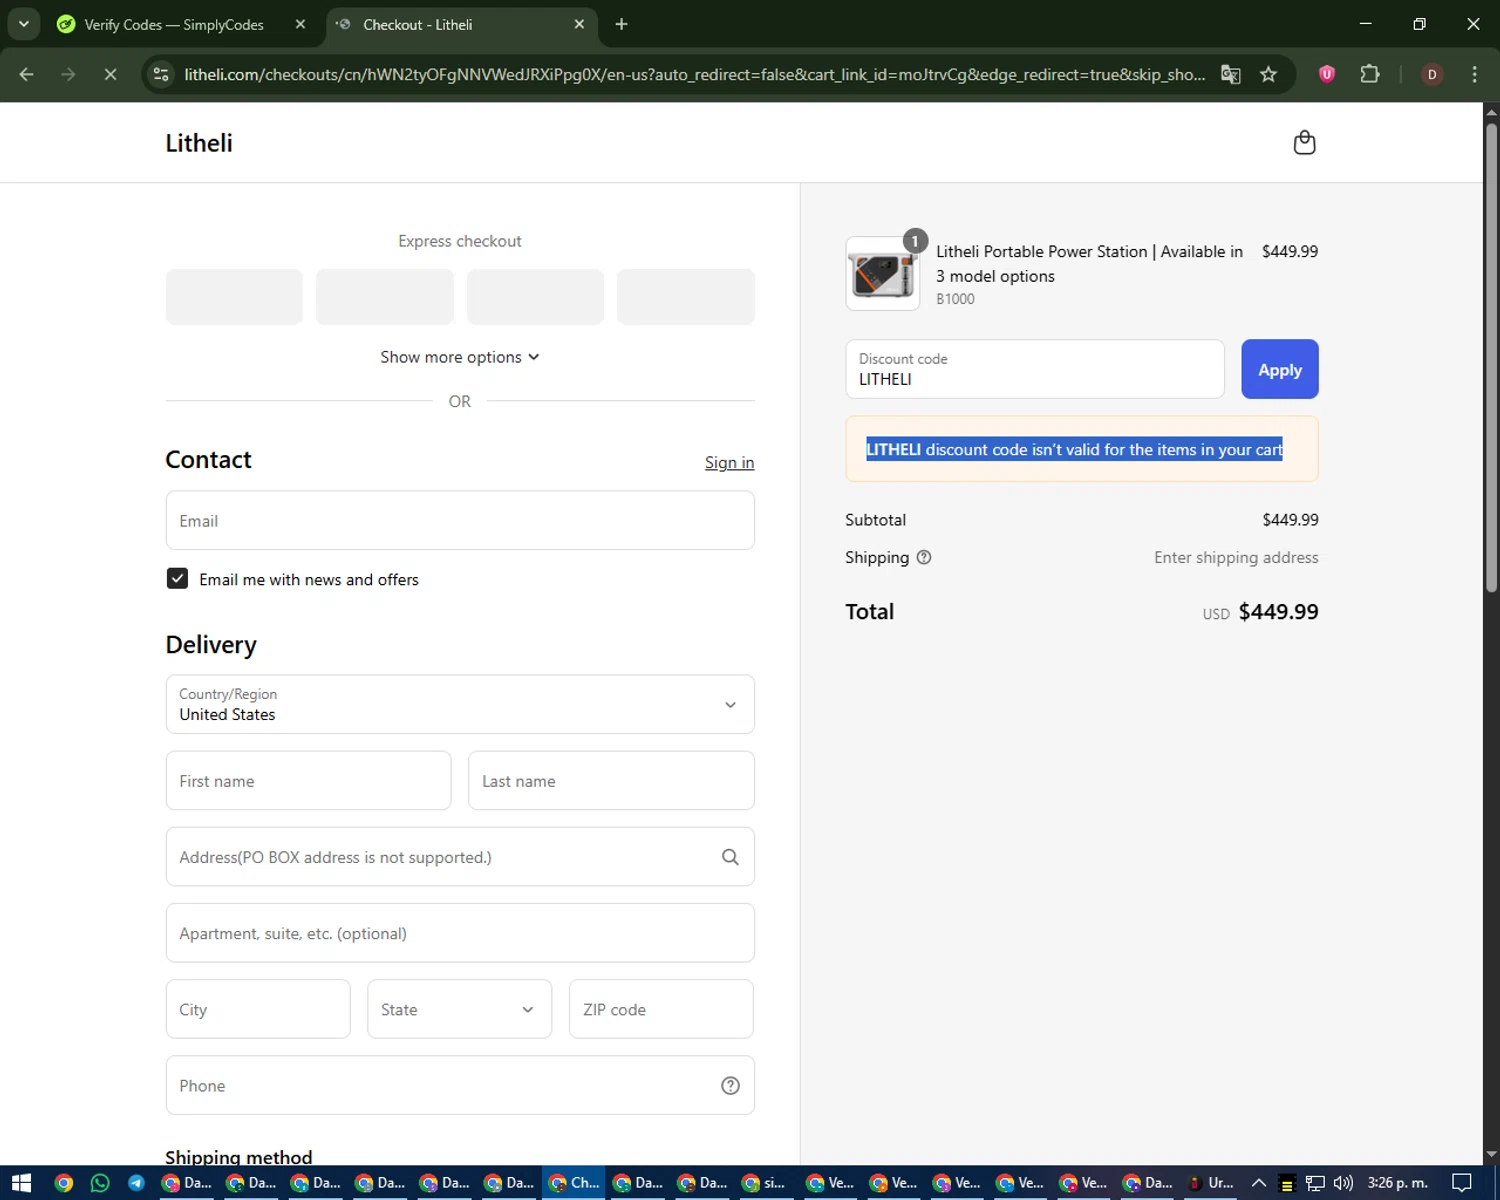
Task: Click the first express checkout button
Action: (x=234, y=297)
